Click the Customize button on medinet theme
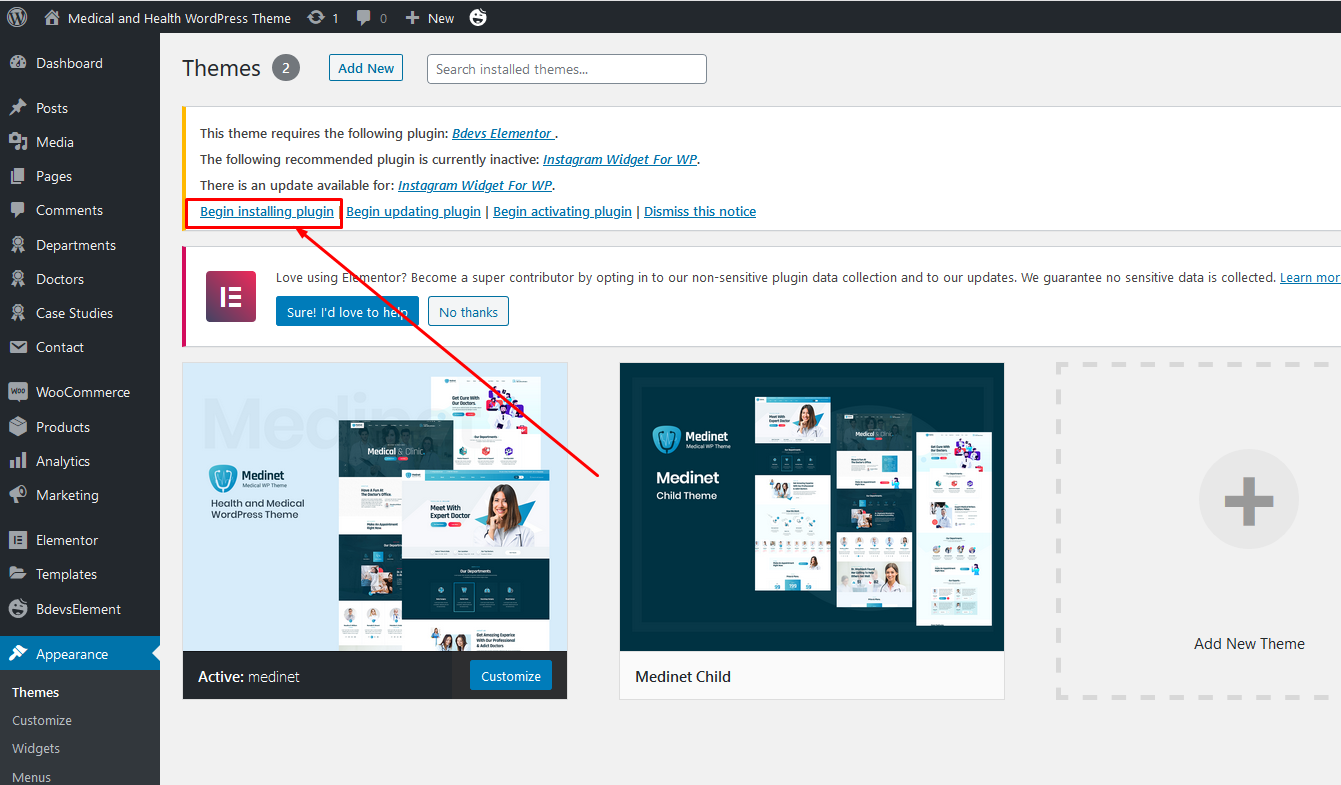This screenshot has width=1341, height=785. pos(511,676)
